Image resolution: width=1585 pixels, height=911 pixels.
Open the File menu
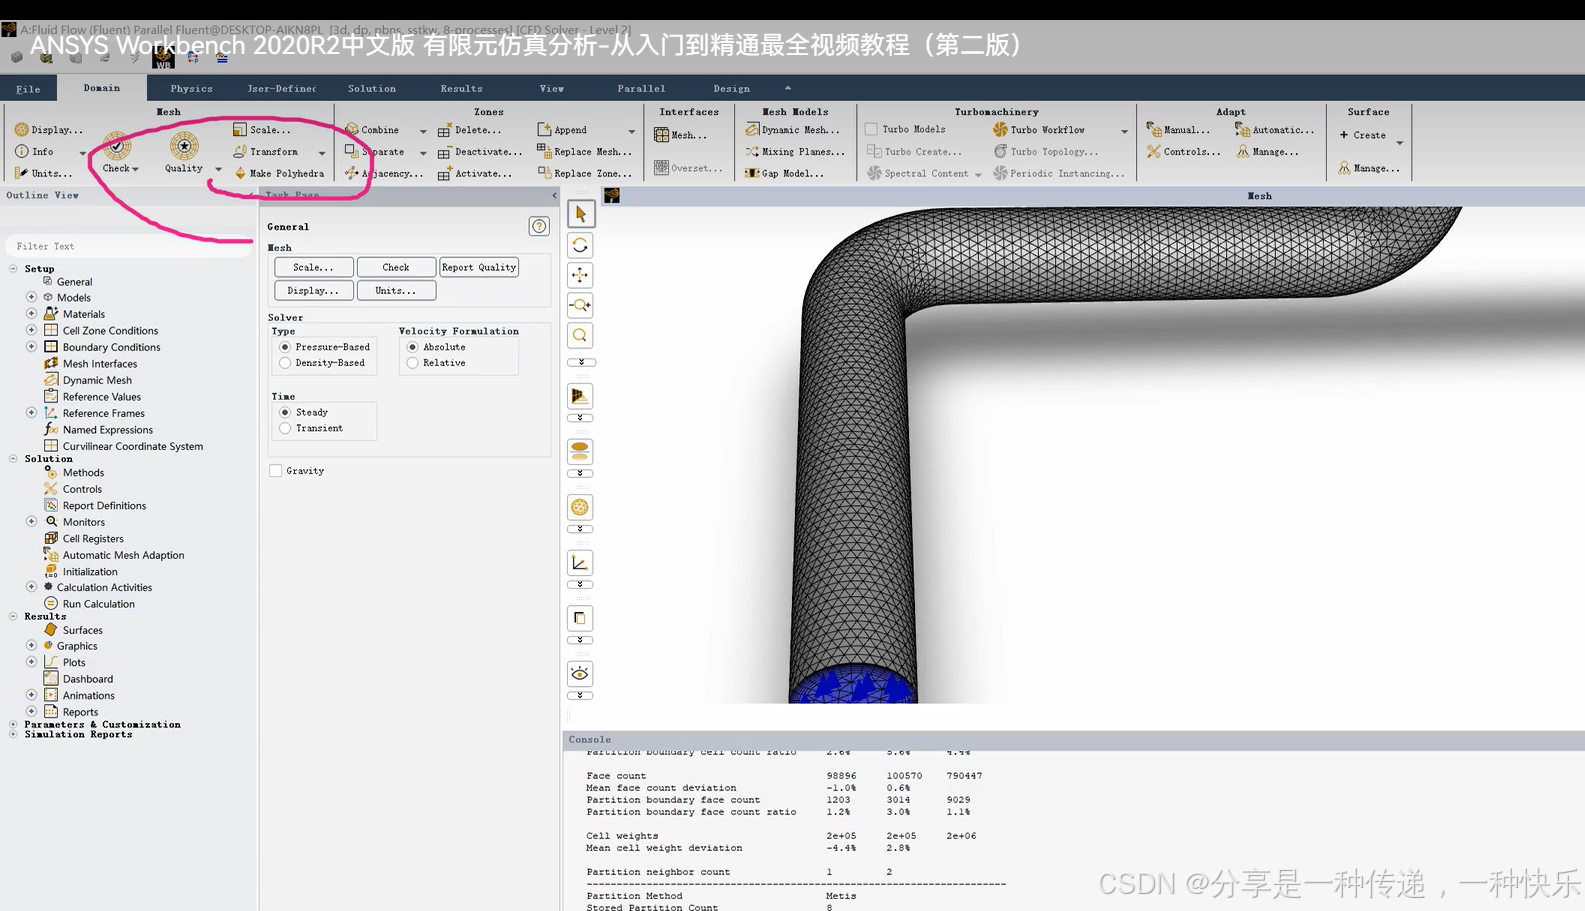[x=28, y=89]
